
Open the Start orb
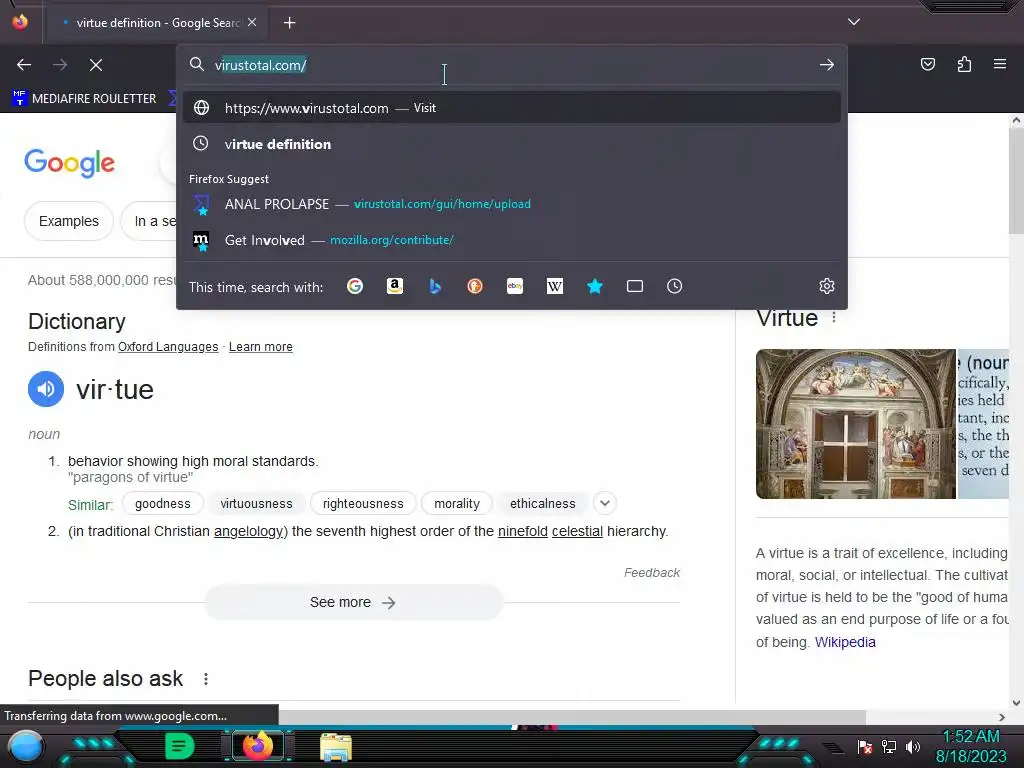coord(26,746)
